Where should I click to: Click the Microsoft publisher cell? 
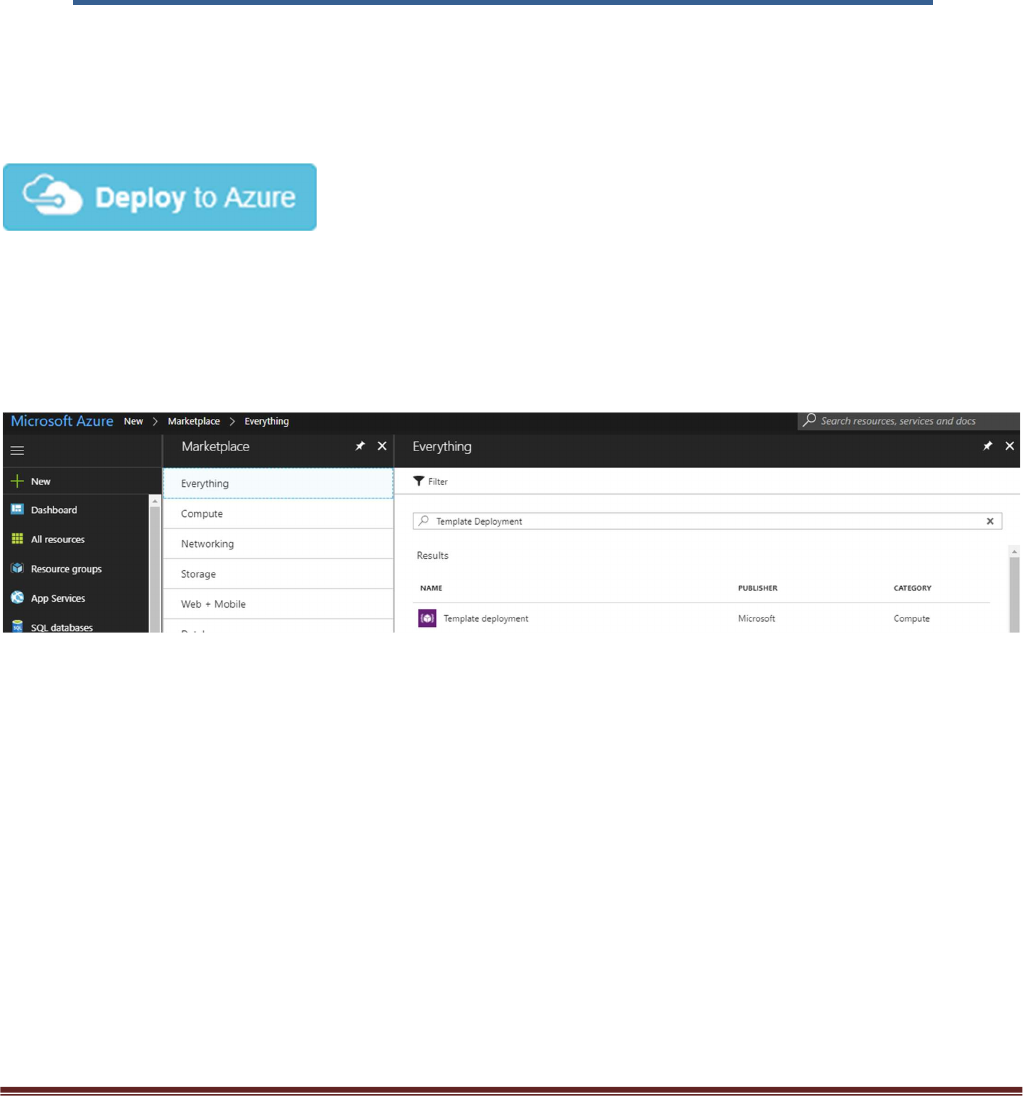coord(756,618)
